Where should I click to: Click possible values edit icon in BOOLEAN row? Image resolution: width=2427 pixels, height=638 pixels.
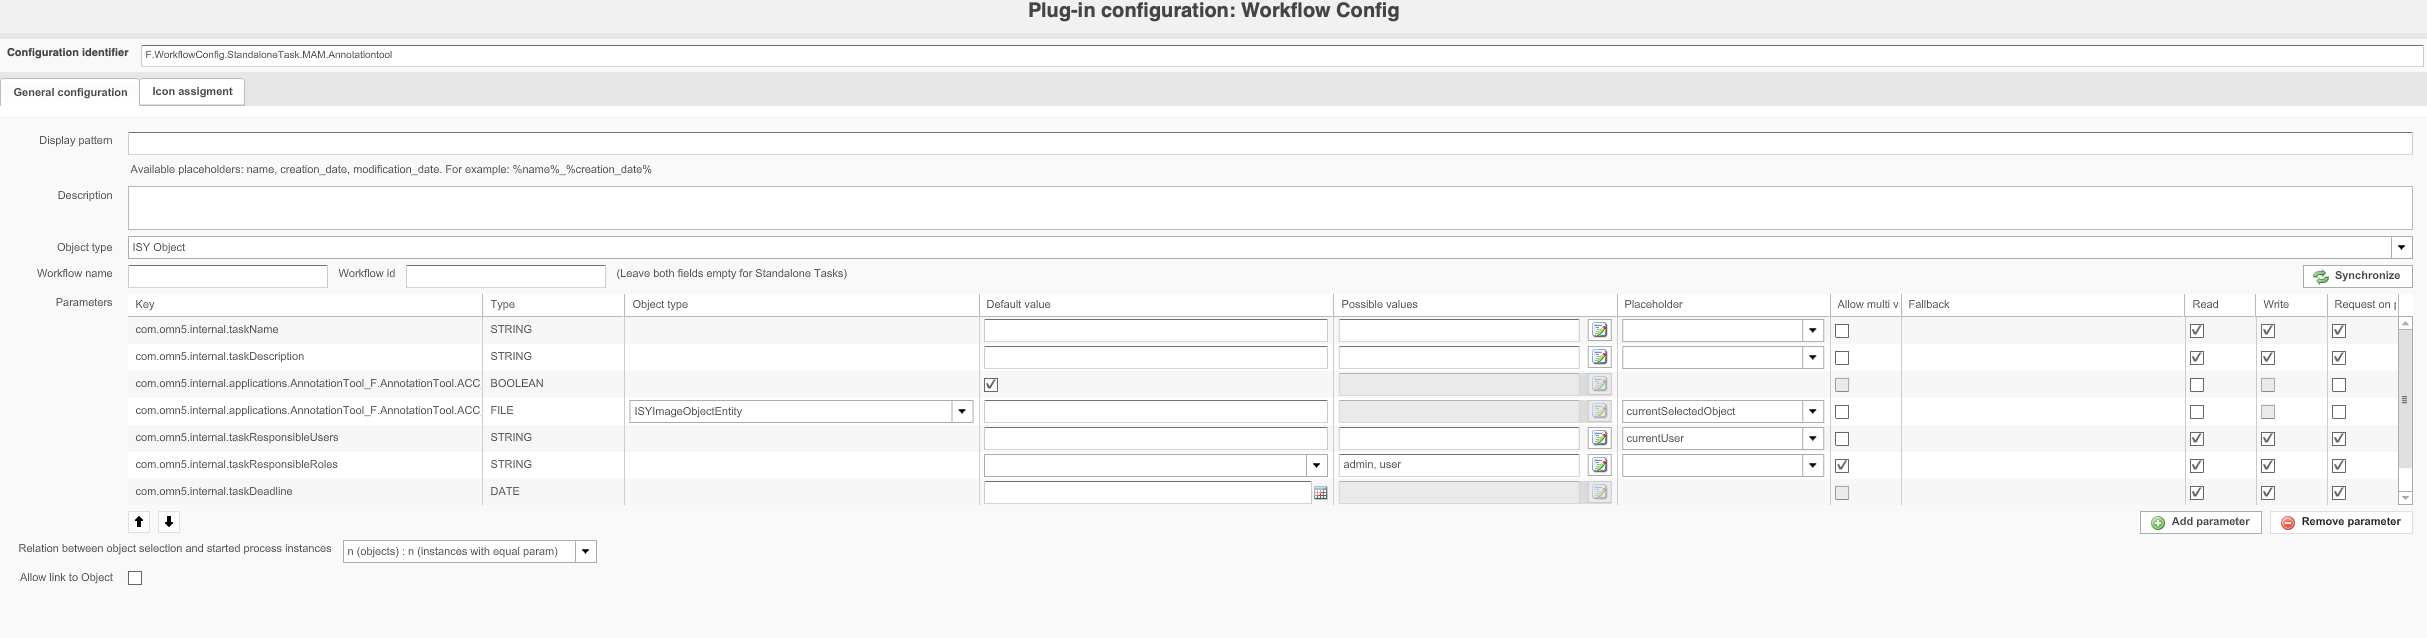[1599, 384]
